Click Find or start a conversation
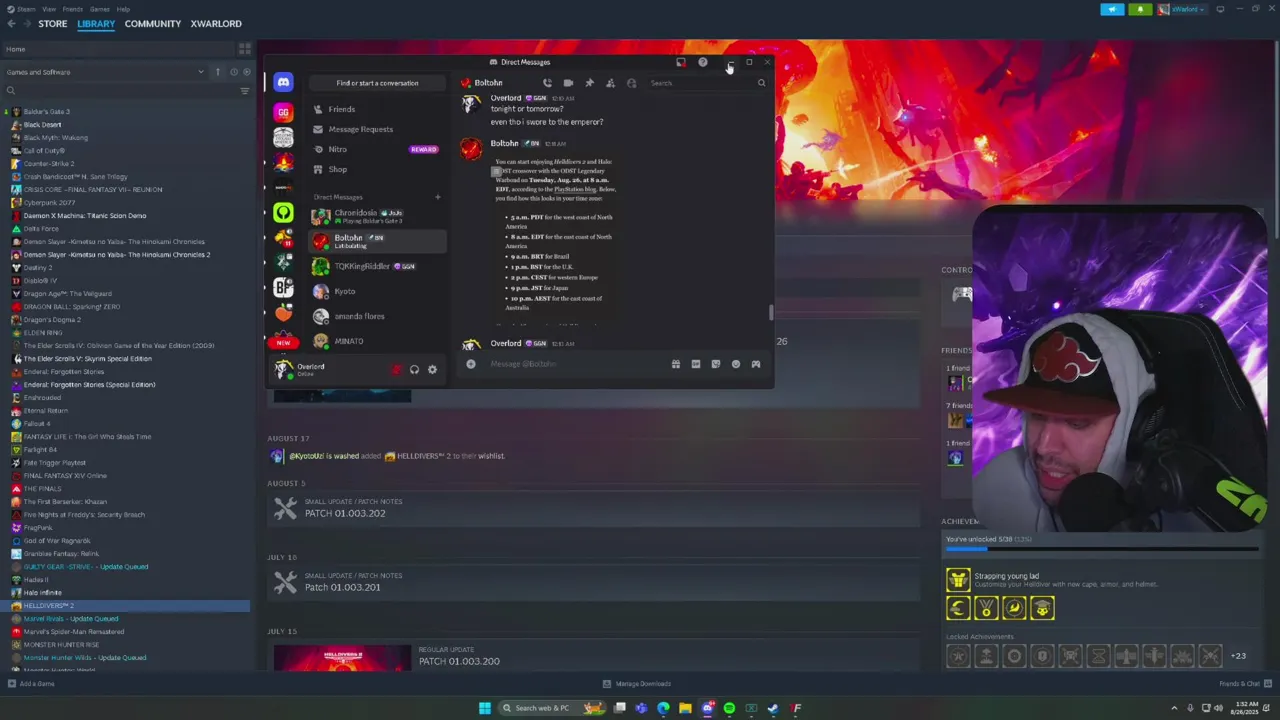 (x=377, y=83)
